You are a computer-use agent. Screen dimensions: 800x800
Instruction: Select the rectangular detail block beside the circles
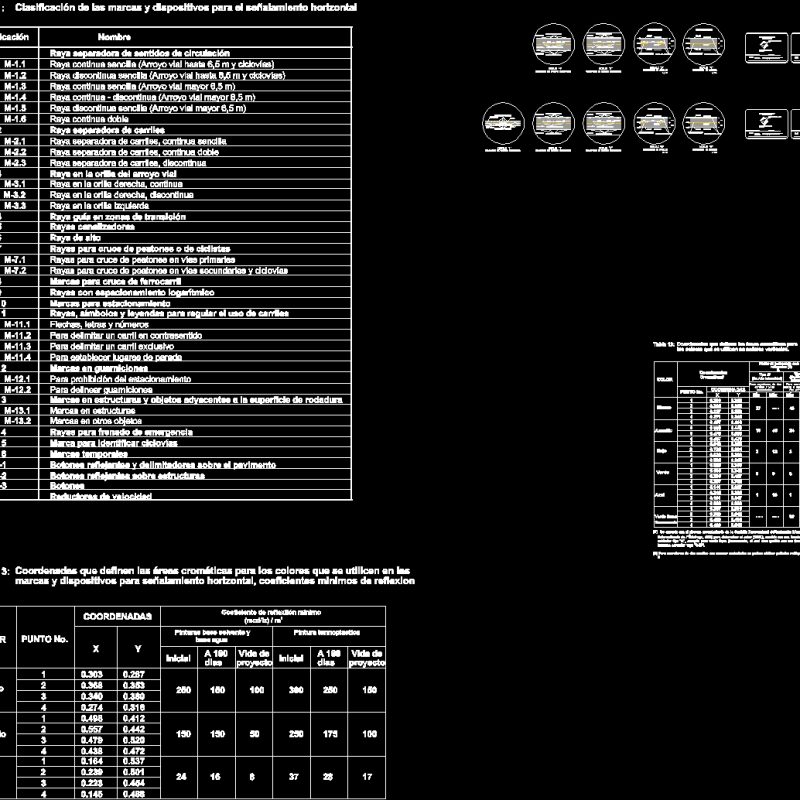(x=764, y=45)
